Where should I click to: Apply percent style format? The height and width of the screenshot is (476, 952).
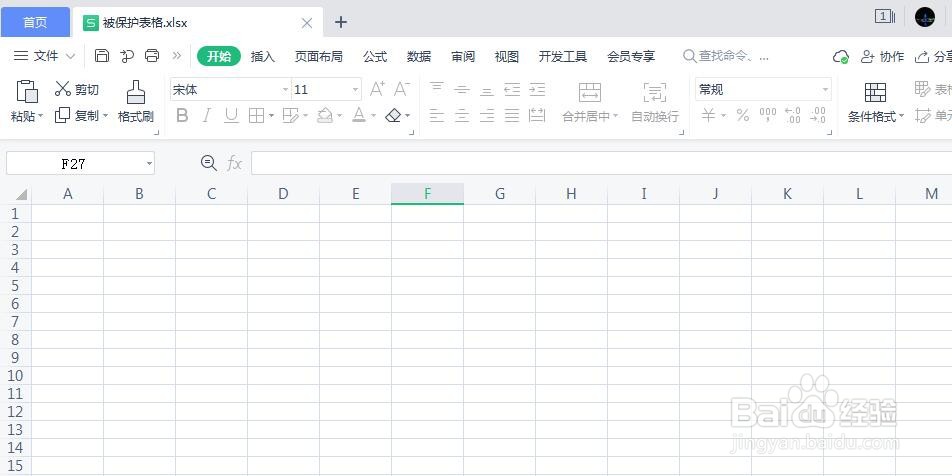click(x=743, y=115)
